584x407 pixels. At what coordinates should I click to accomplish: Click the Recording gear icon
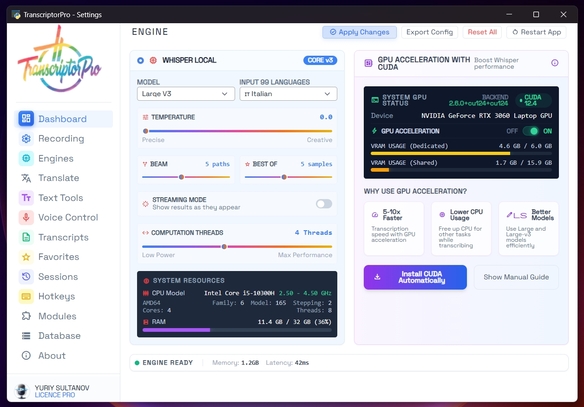pos(26,139)
